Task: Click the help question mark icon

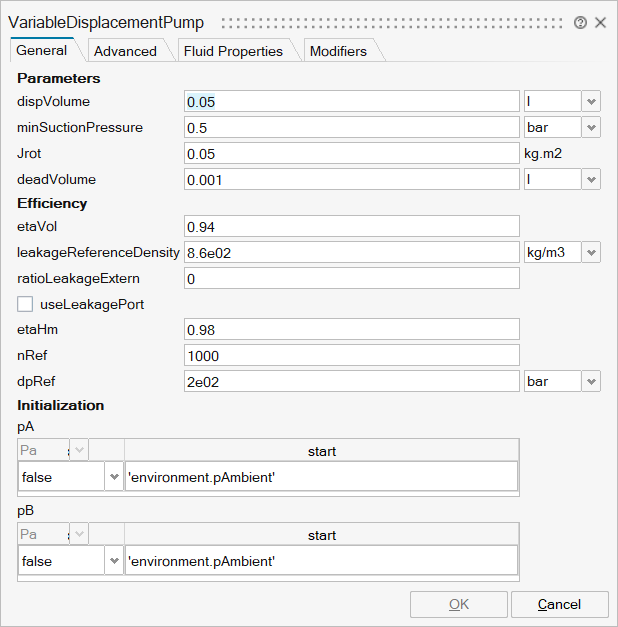Action: [x=580, y=22]
